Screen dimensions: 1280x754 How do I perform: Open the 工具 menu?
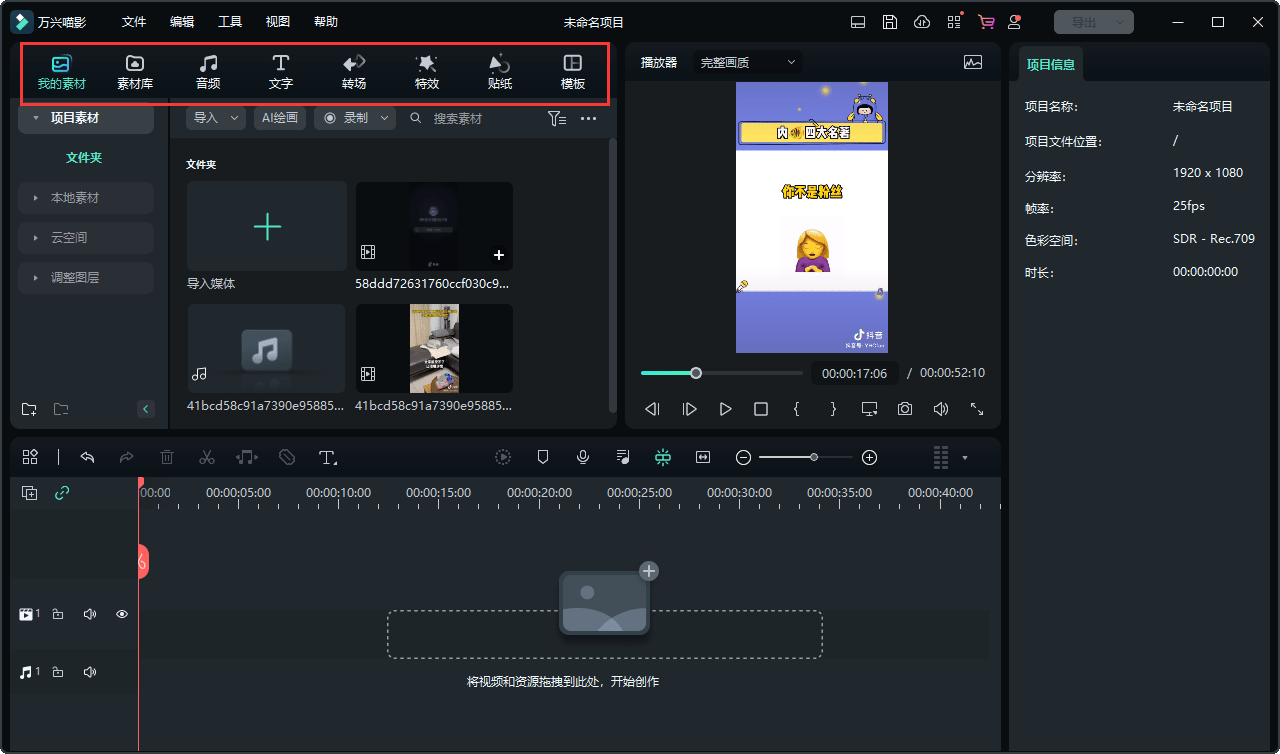tap(230, 22)
